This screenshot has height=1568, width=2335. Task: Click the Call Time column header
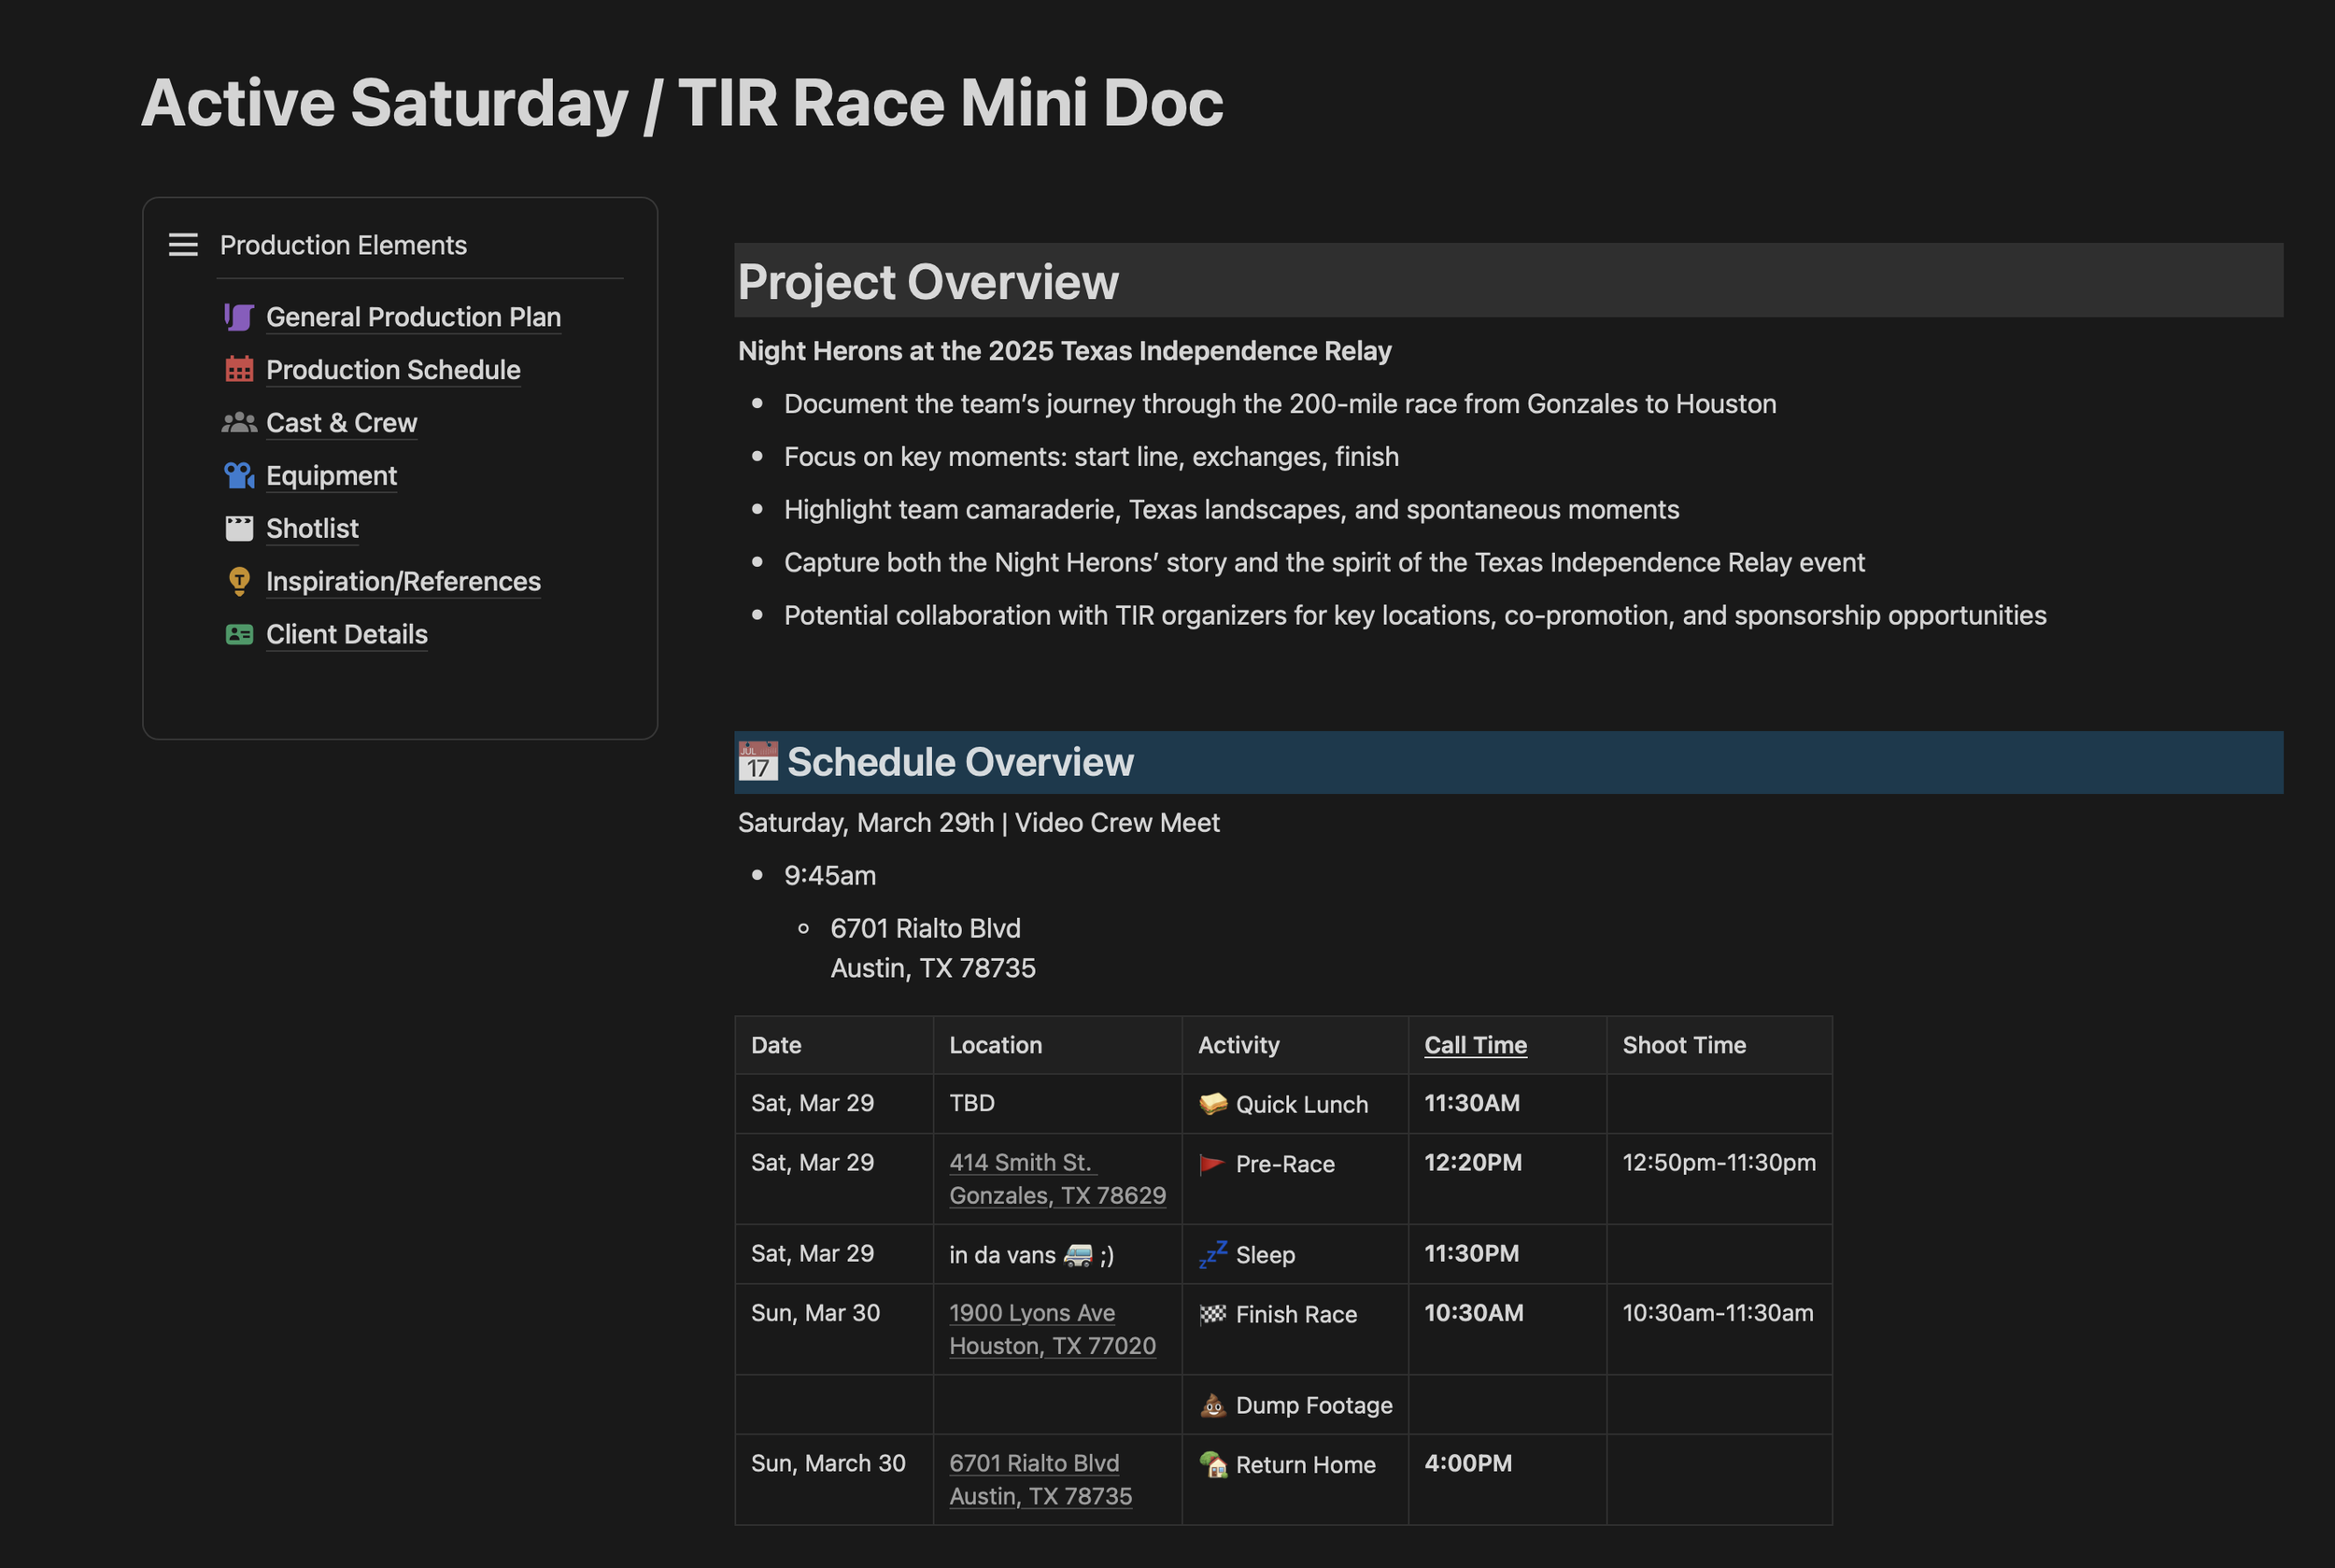click(x=1475, y=1045)
